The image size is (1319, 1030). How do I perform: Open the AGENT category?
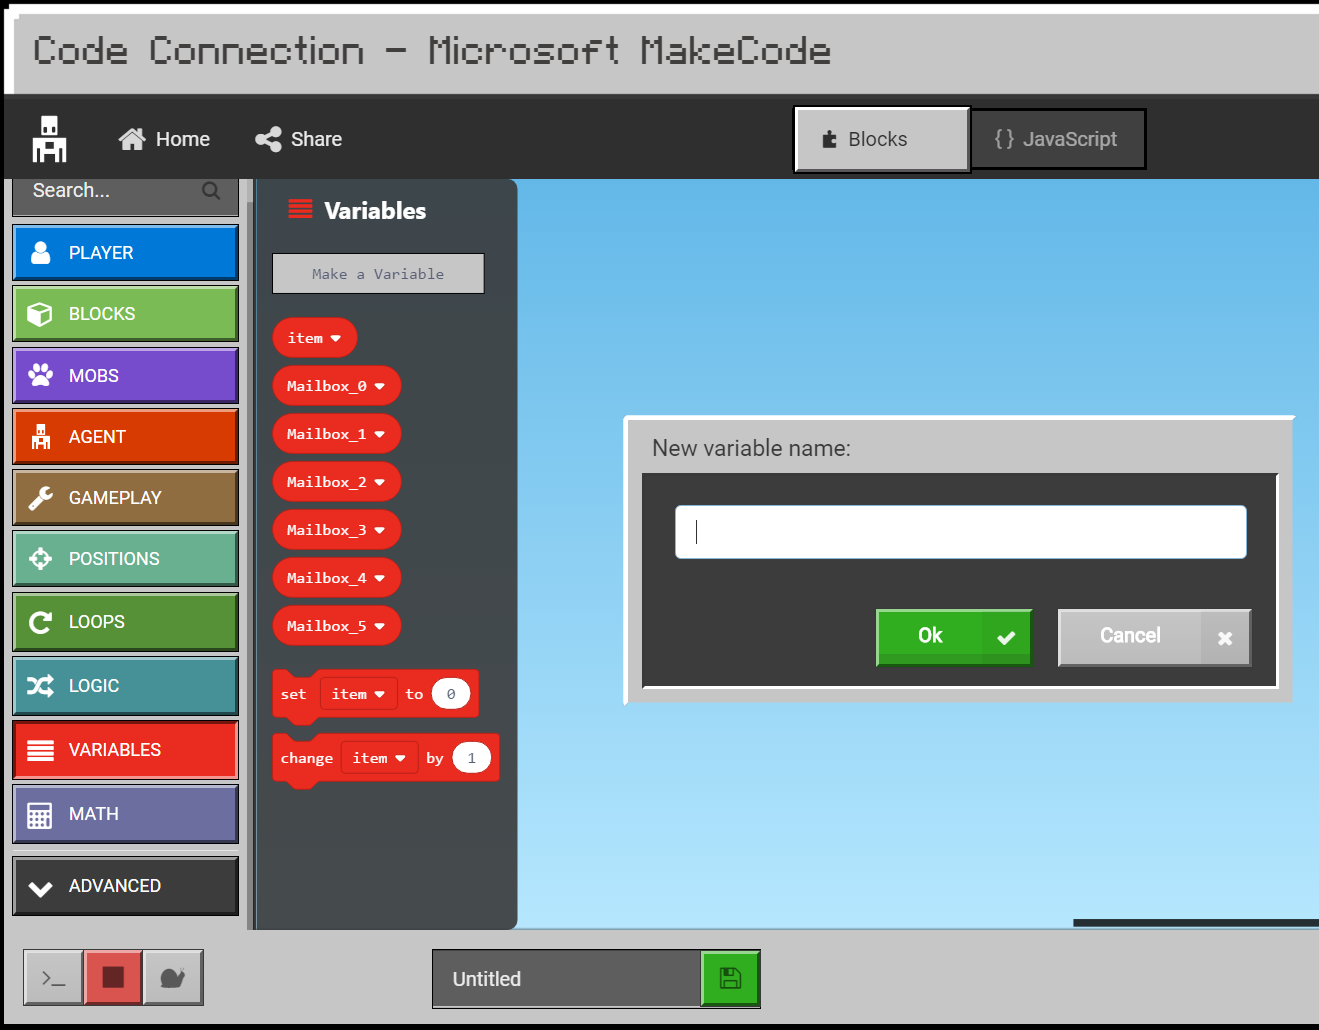[125, 437]
